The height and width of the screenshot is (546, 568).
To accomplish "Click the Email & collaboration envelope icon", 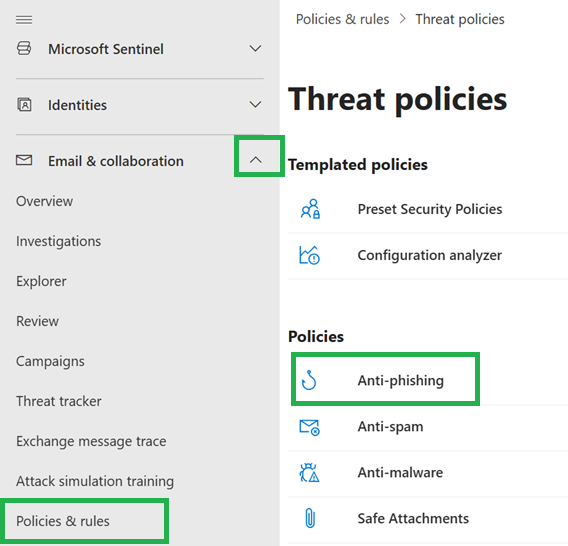I will (x=24, y=160).
